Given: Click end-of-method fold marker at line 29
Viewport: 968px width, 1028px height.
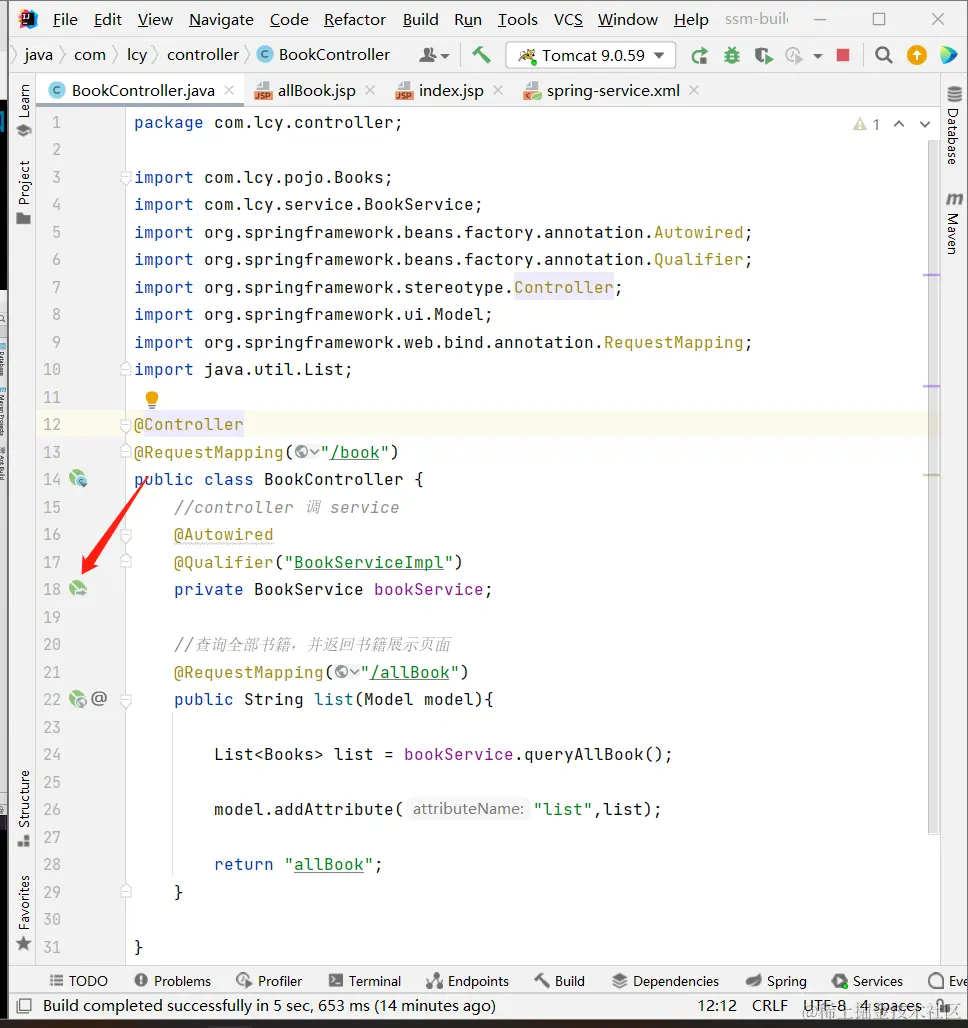Looking at the screenshot, I should point(126,891).
